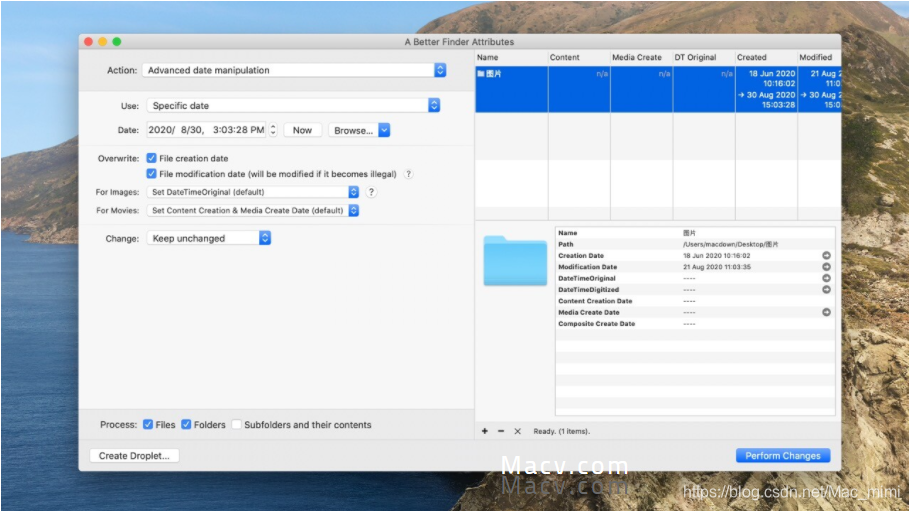
Task: Click arrow icon beside Media Create Date
Action: [826, 312]
